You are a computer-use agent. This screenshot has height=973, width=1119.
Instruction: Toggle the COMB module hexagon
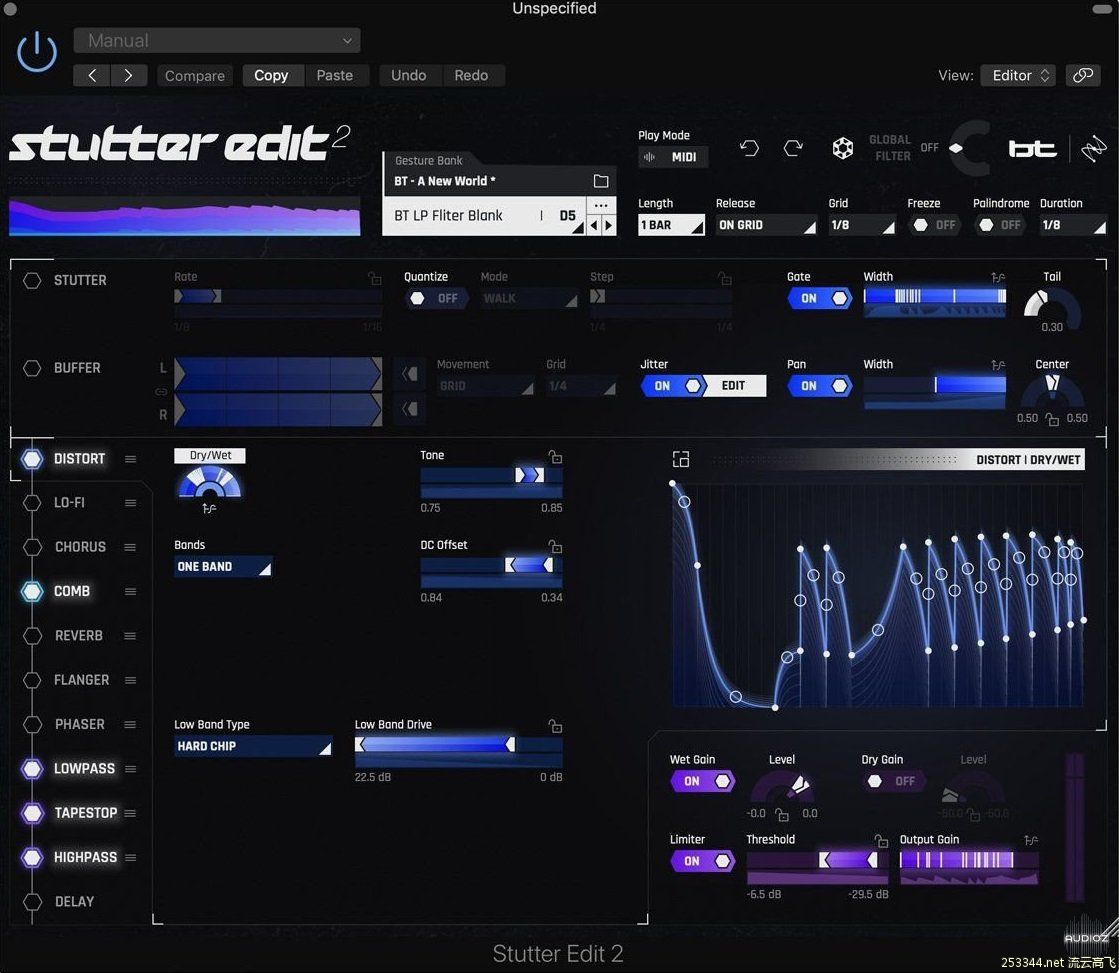pos(32,591)
